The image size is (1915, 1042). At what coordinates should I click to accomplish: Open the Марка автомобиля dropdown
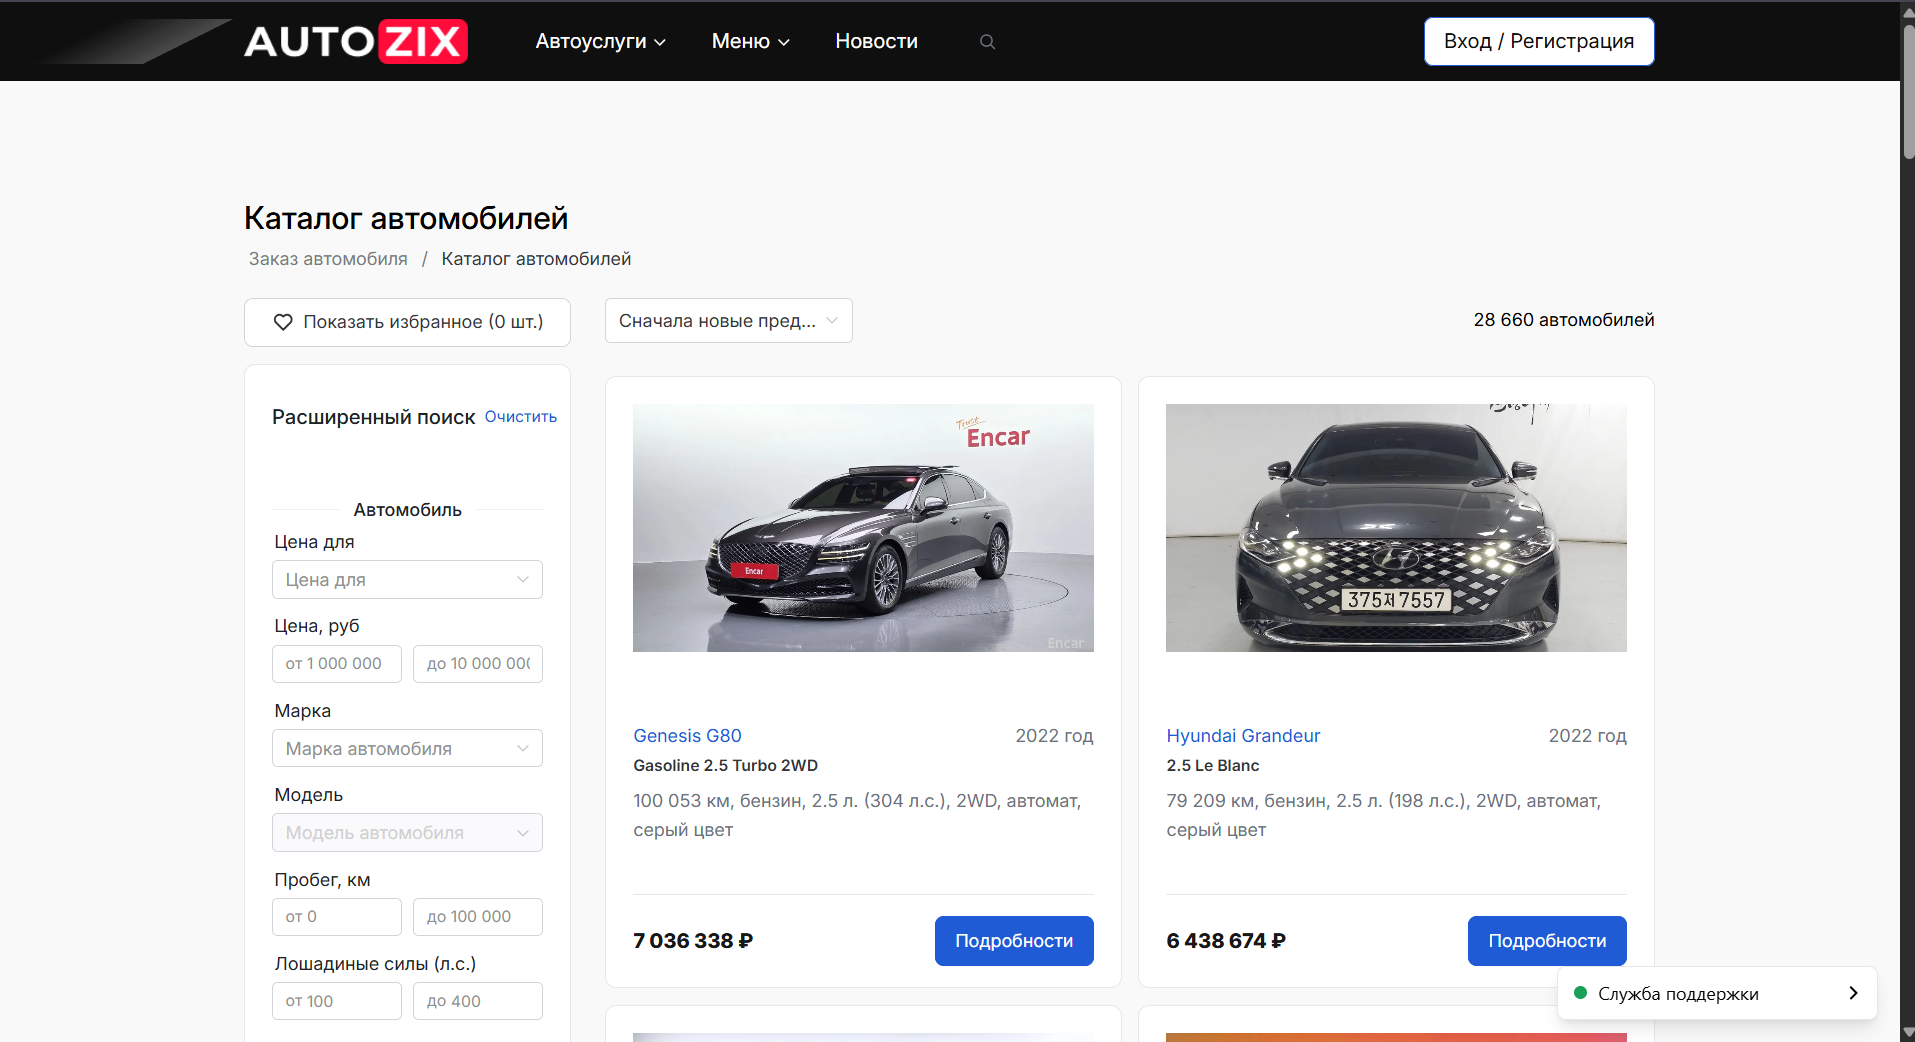pyautogui.click(x=407, y=748)
